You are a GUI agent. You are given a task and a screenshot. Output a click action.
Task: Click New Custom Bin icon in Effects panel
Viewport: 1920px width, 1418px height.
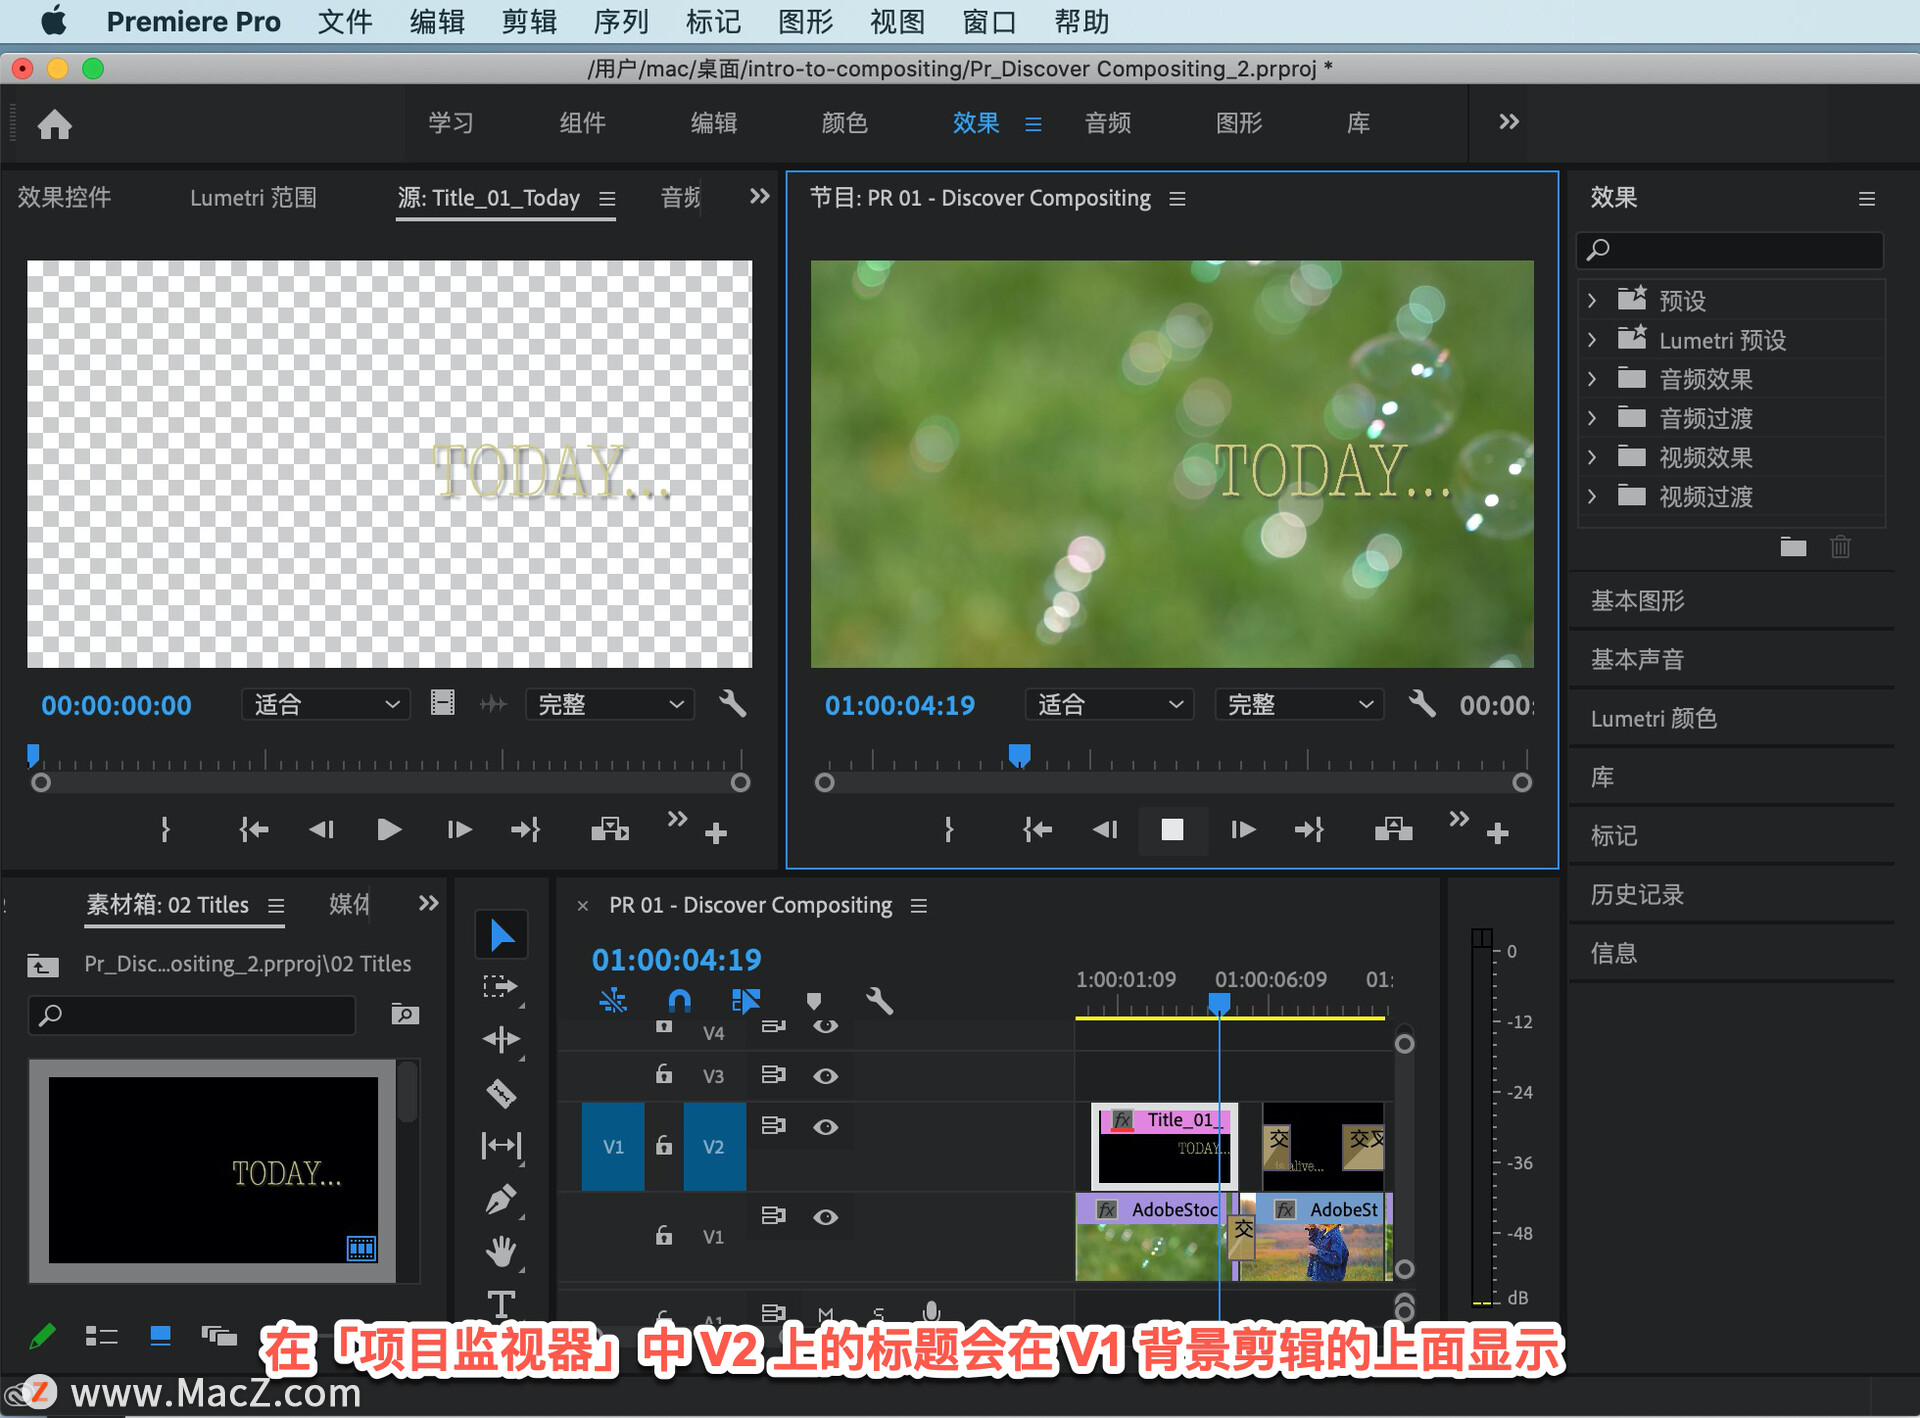(x=1793, y=547)
